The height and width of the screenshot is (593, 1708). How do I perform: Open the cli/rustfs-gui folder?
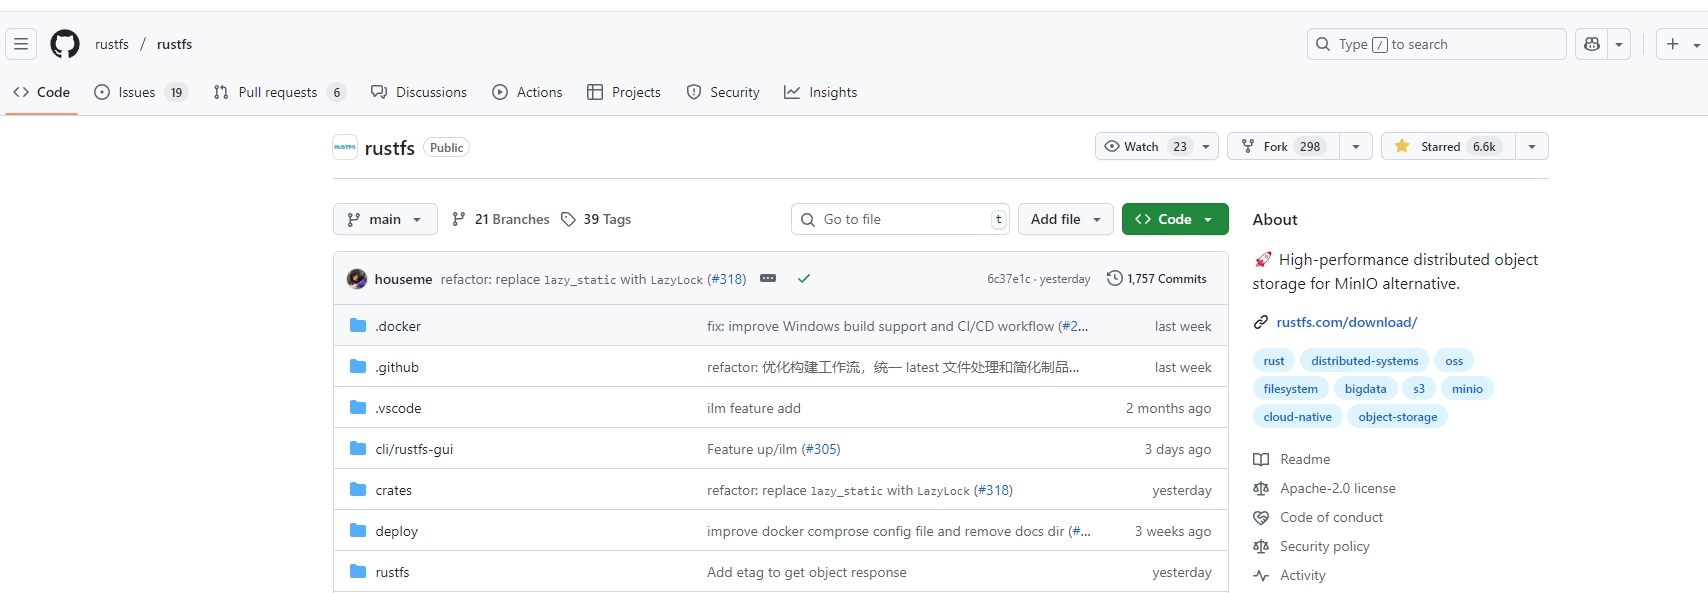[414, 449]
